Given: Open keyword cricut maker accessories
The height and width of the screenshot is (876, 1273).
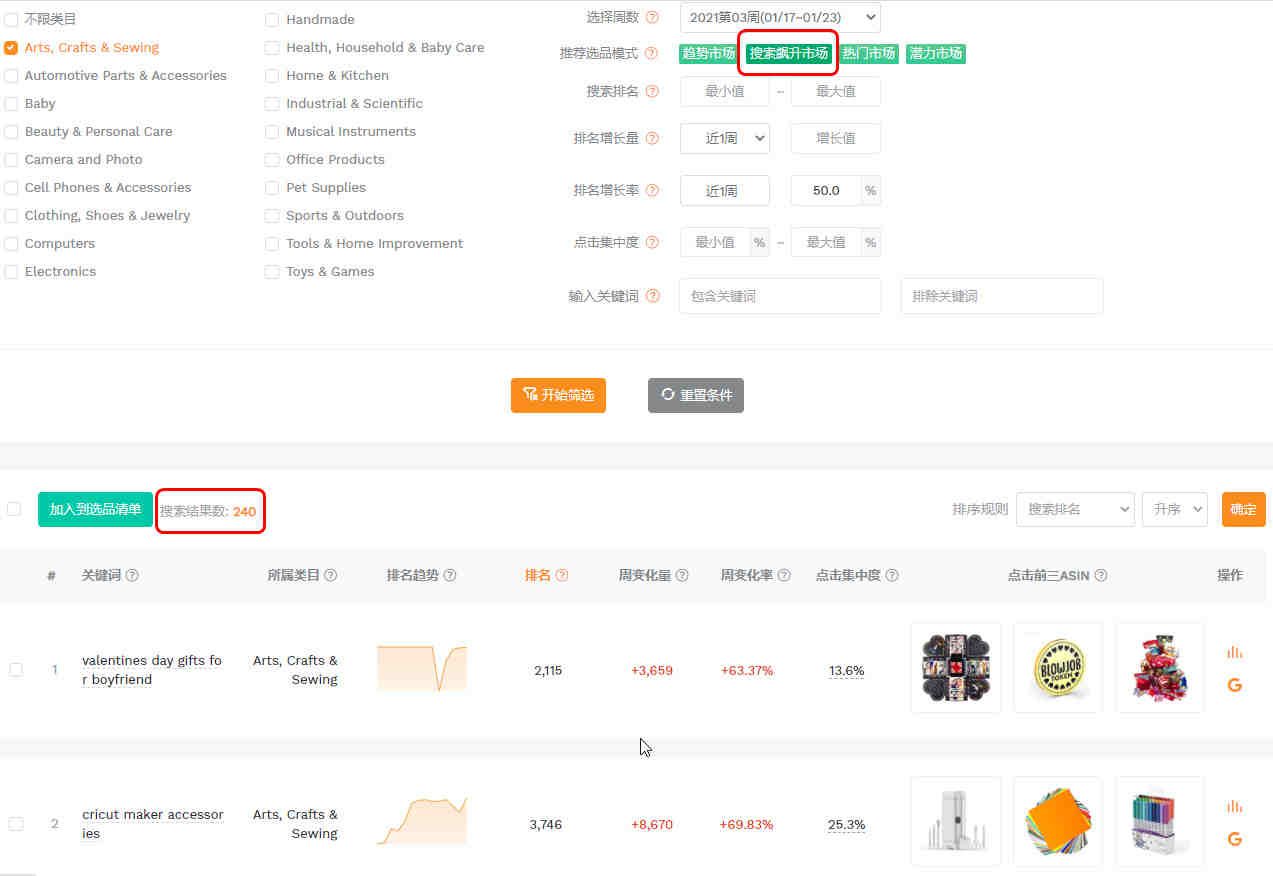Looking at the screenshot, I should click(x=153, y=824).
